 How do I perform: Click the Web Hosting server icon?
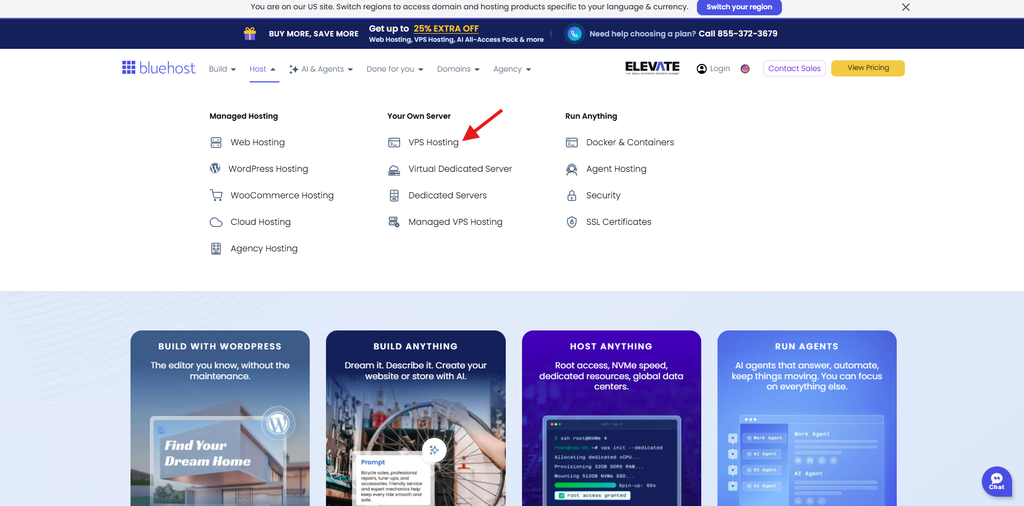[216, 142]
